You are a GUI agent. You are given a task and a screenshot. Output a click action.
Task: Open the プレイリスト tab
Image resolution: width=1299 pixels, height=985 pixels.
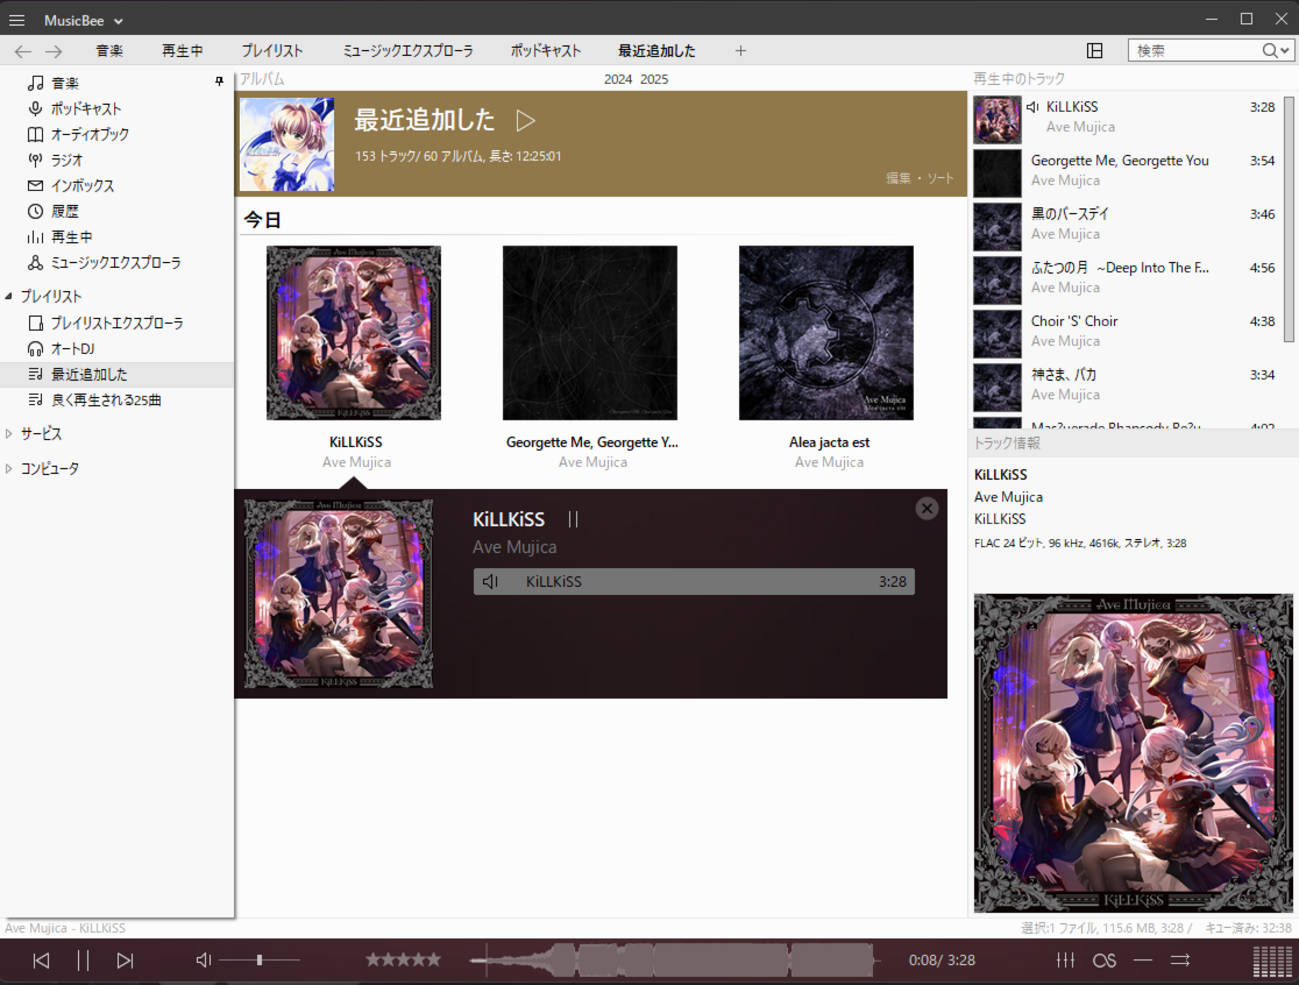click(272, 51)
